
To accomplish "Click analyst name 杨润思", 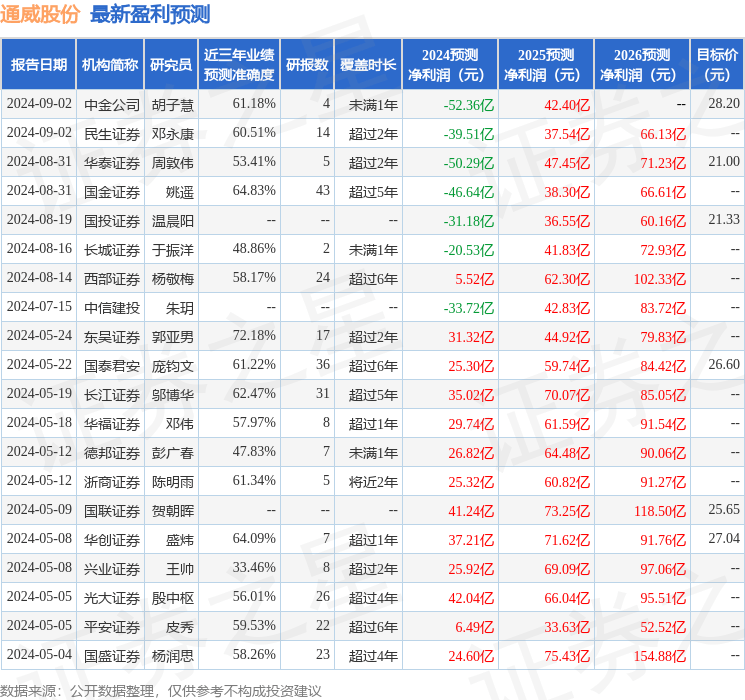I will click(x=172, y=655).
